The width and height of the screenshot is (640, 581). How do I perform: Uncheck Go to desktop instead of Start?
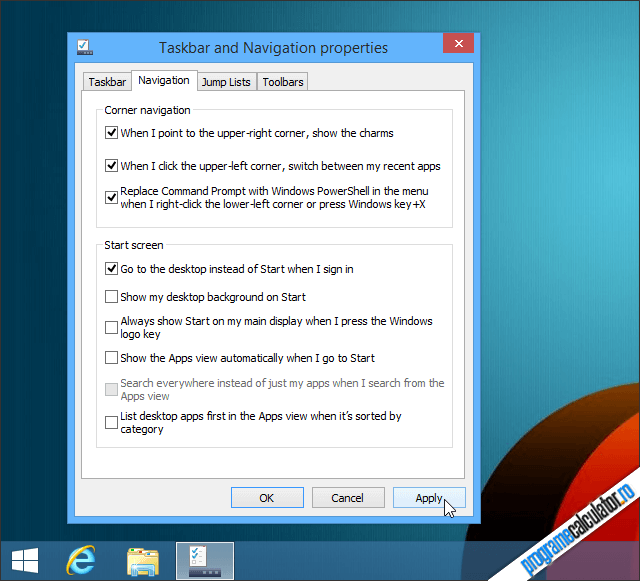click(x=111, y=269)
